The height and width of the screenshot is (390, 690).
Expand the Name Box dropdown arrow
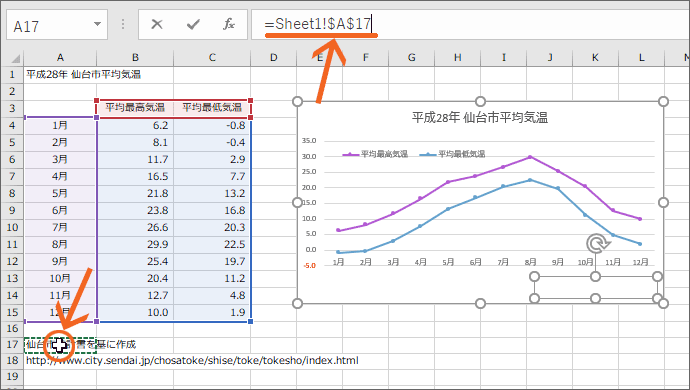[x=98, y=24]
